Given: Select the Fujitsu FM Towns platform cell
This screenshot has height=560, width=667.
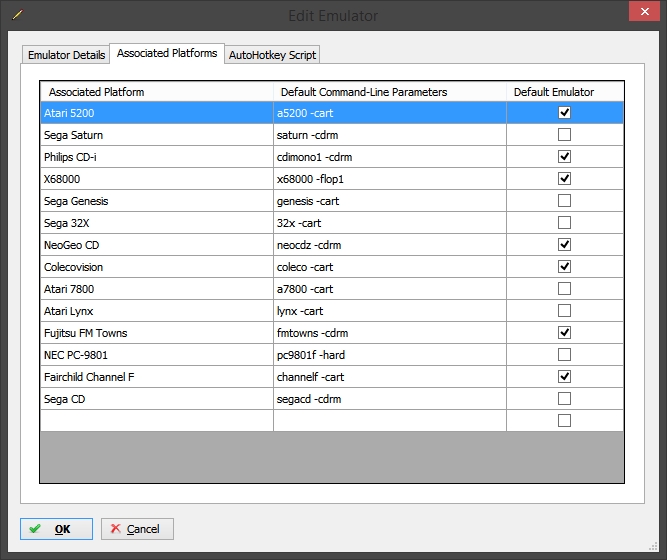Looking at the screenshot, I should coord(157,333).
